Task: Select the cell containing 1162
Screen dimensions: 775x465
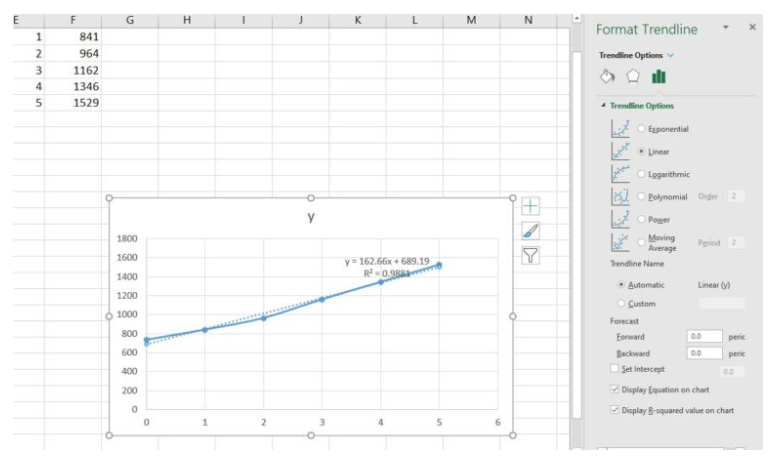Action: 73,70
